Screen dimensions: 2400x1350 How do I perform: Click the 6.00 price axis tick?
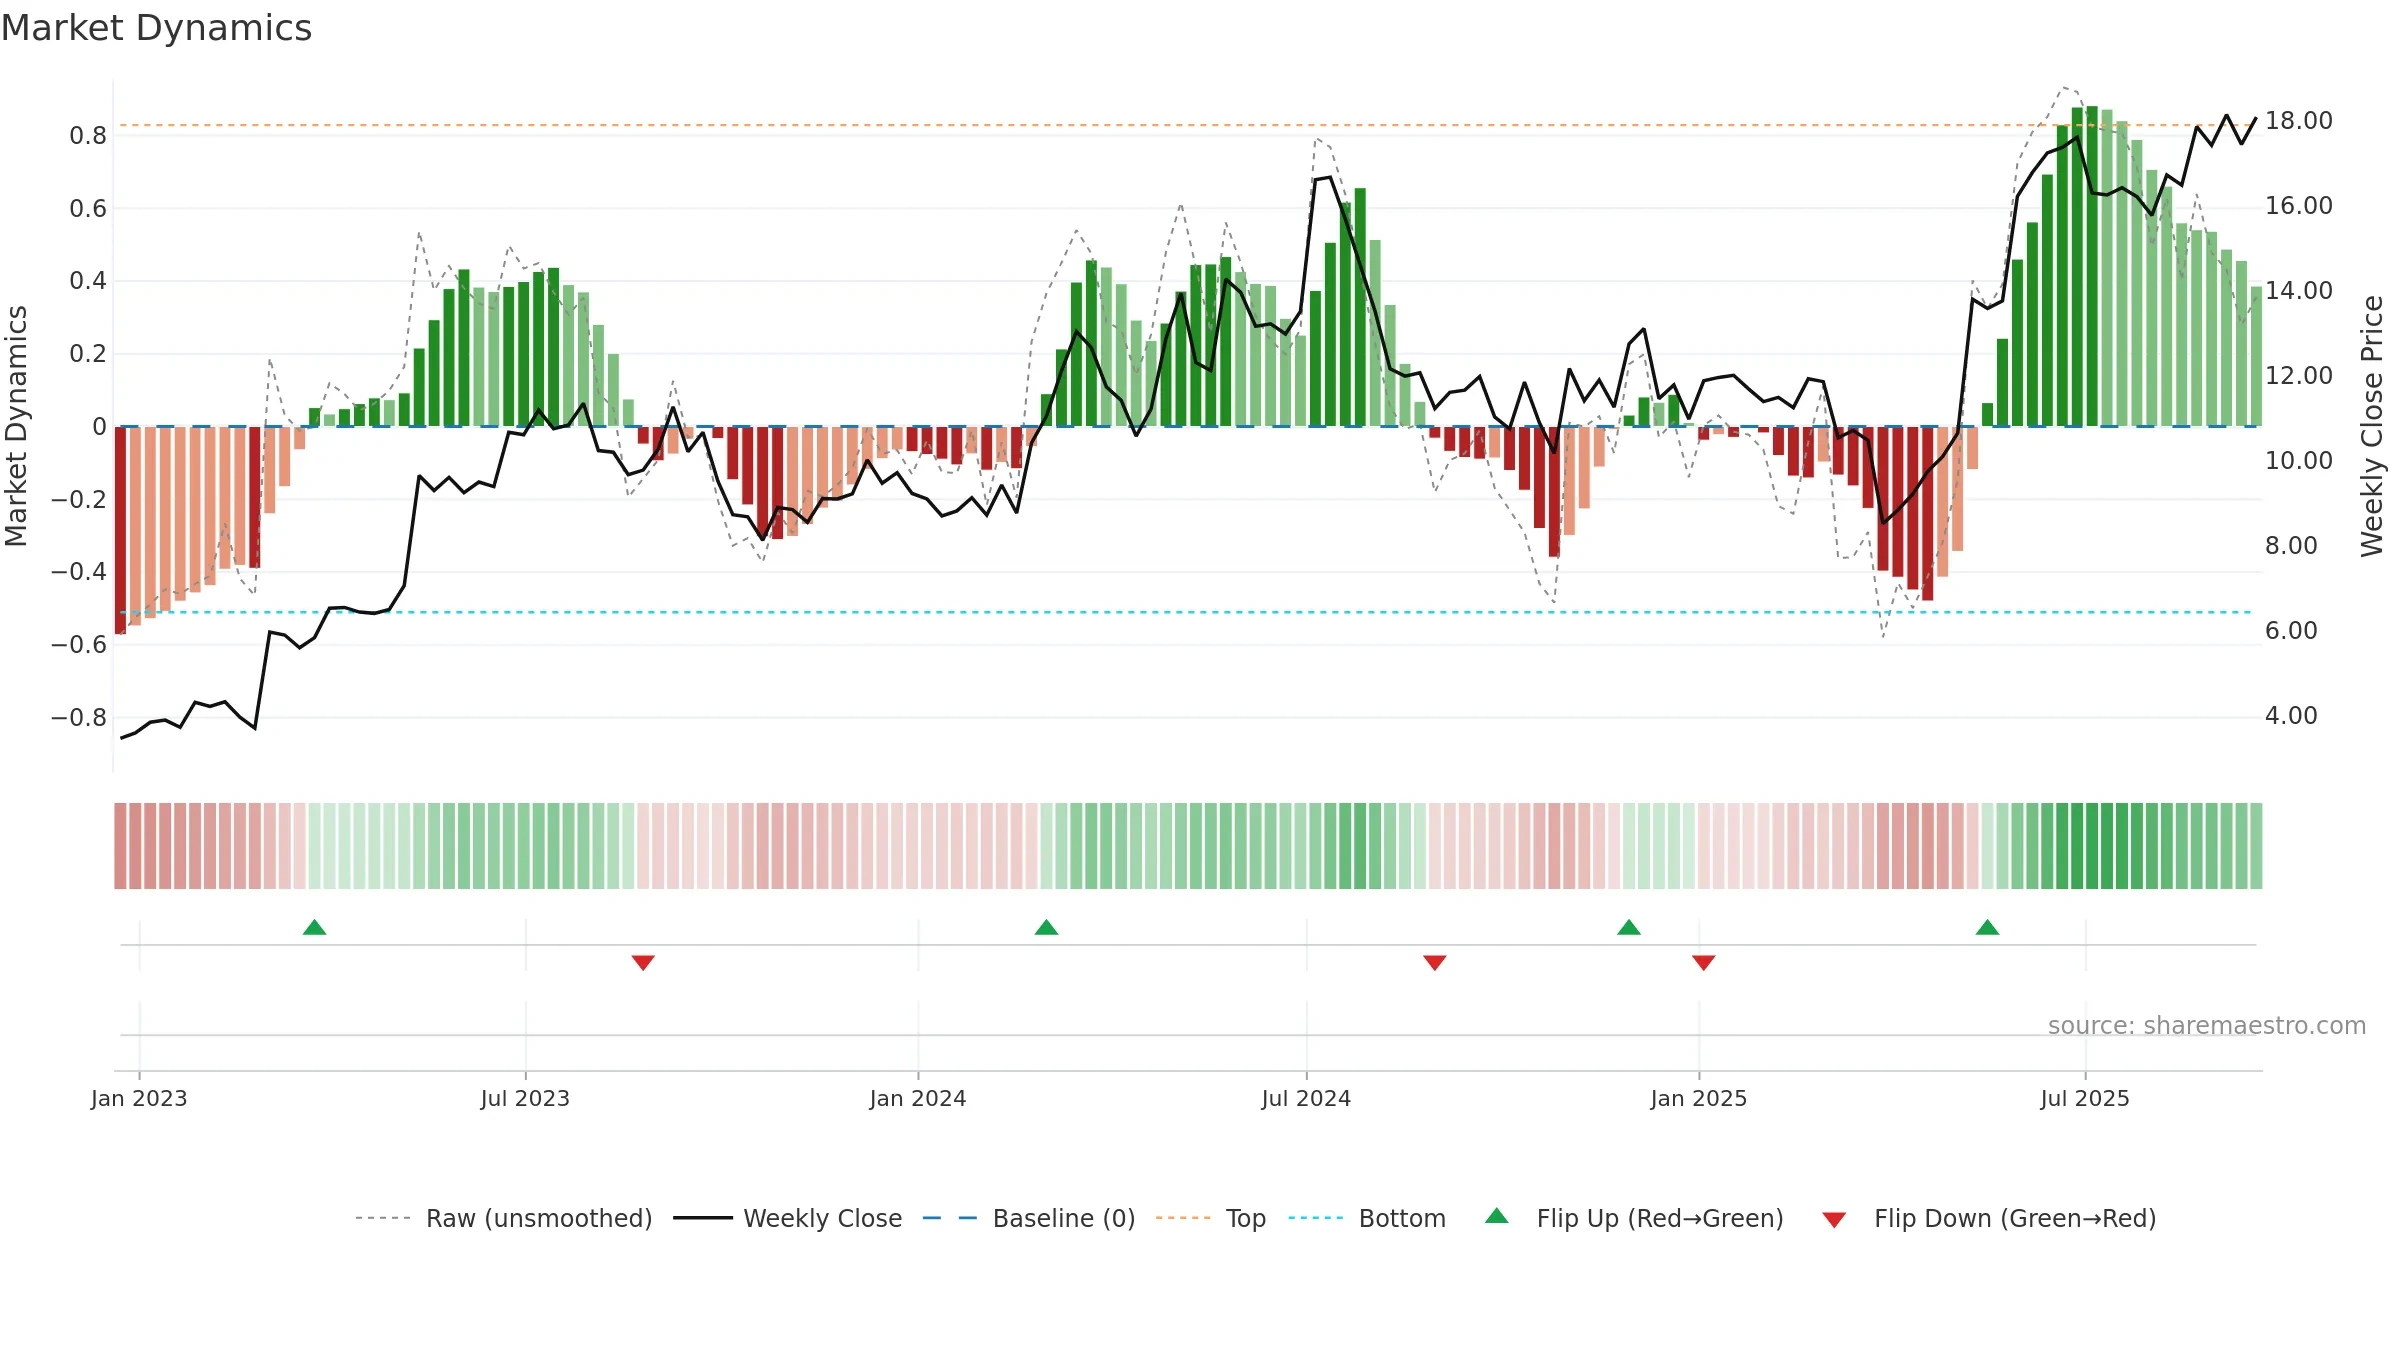pyautogui.click(x=2291, y=631)
